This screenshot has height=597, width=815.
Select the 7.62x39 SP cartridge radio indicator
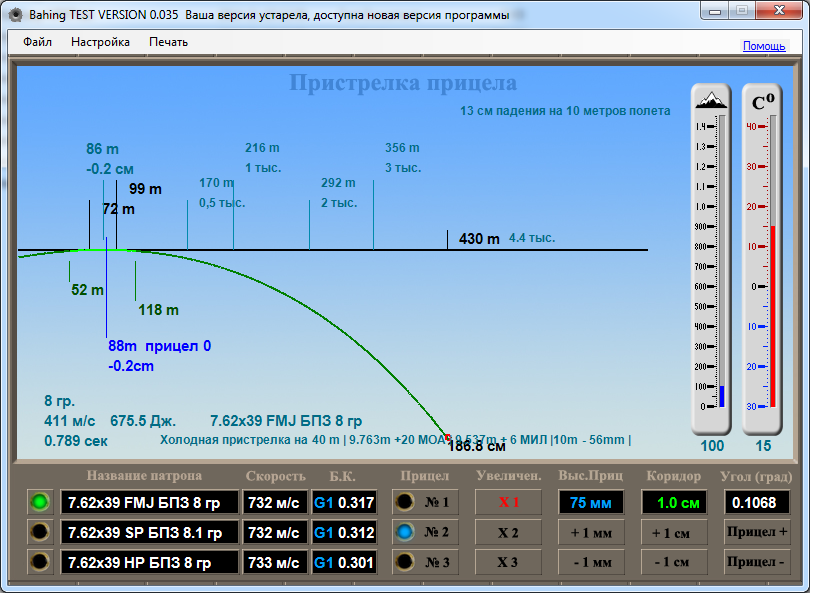pyautogui.click(x=39, y=532)
